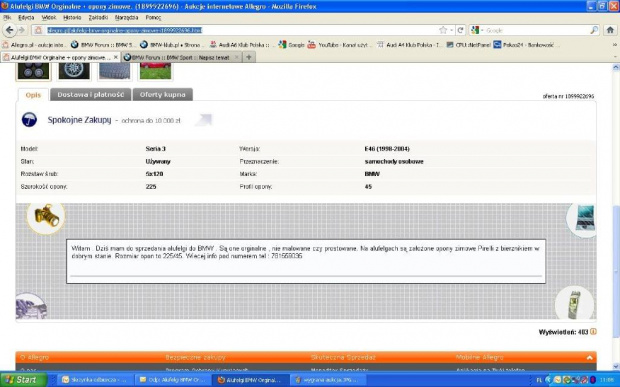The height and width of the screenshot is (387, 620).
Task: Expand the bookmarks toolbar overflow chevron
Action: click(615, 45)
